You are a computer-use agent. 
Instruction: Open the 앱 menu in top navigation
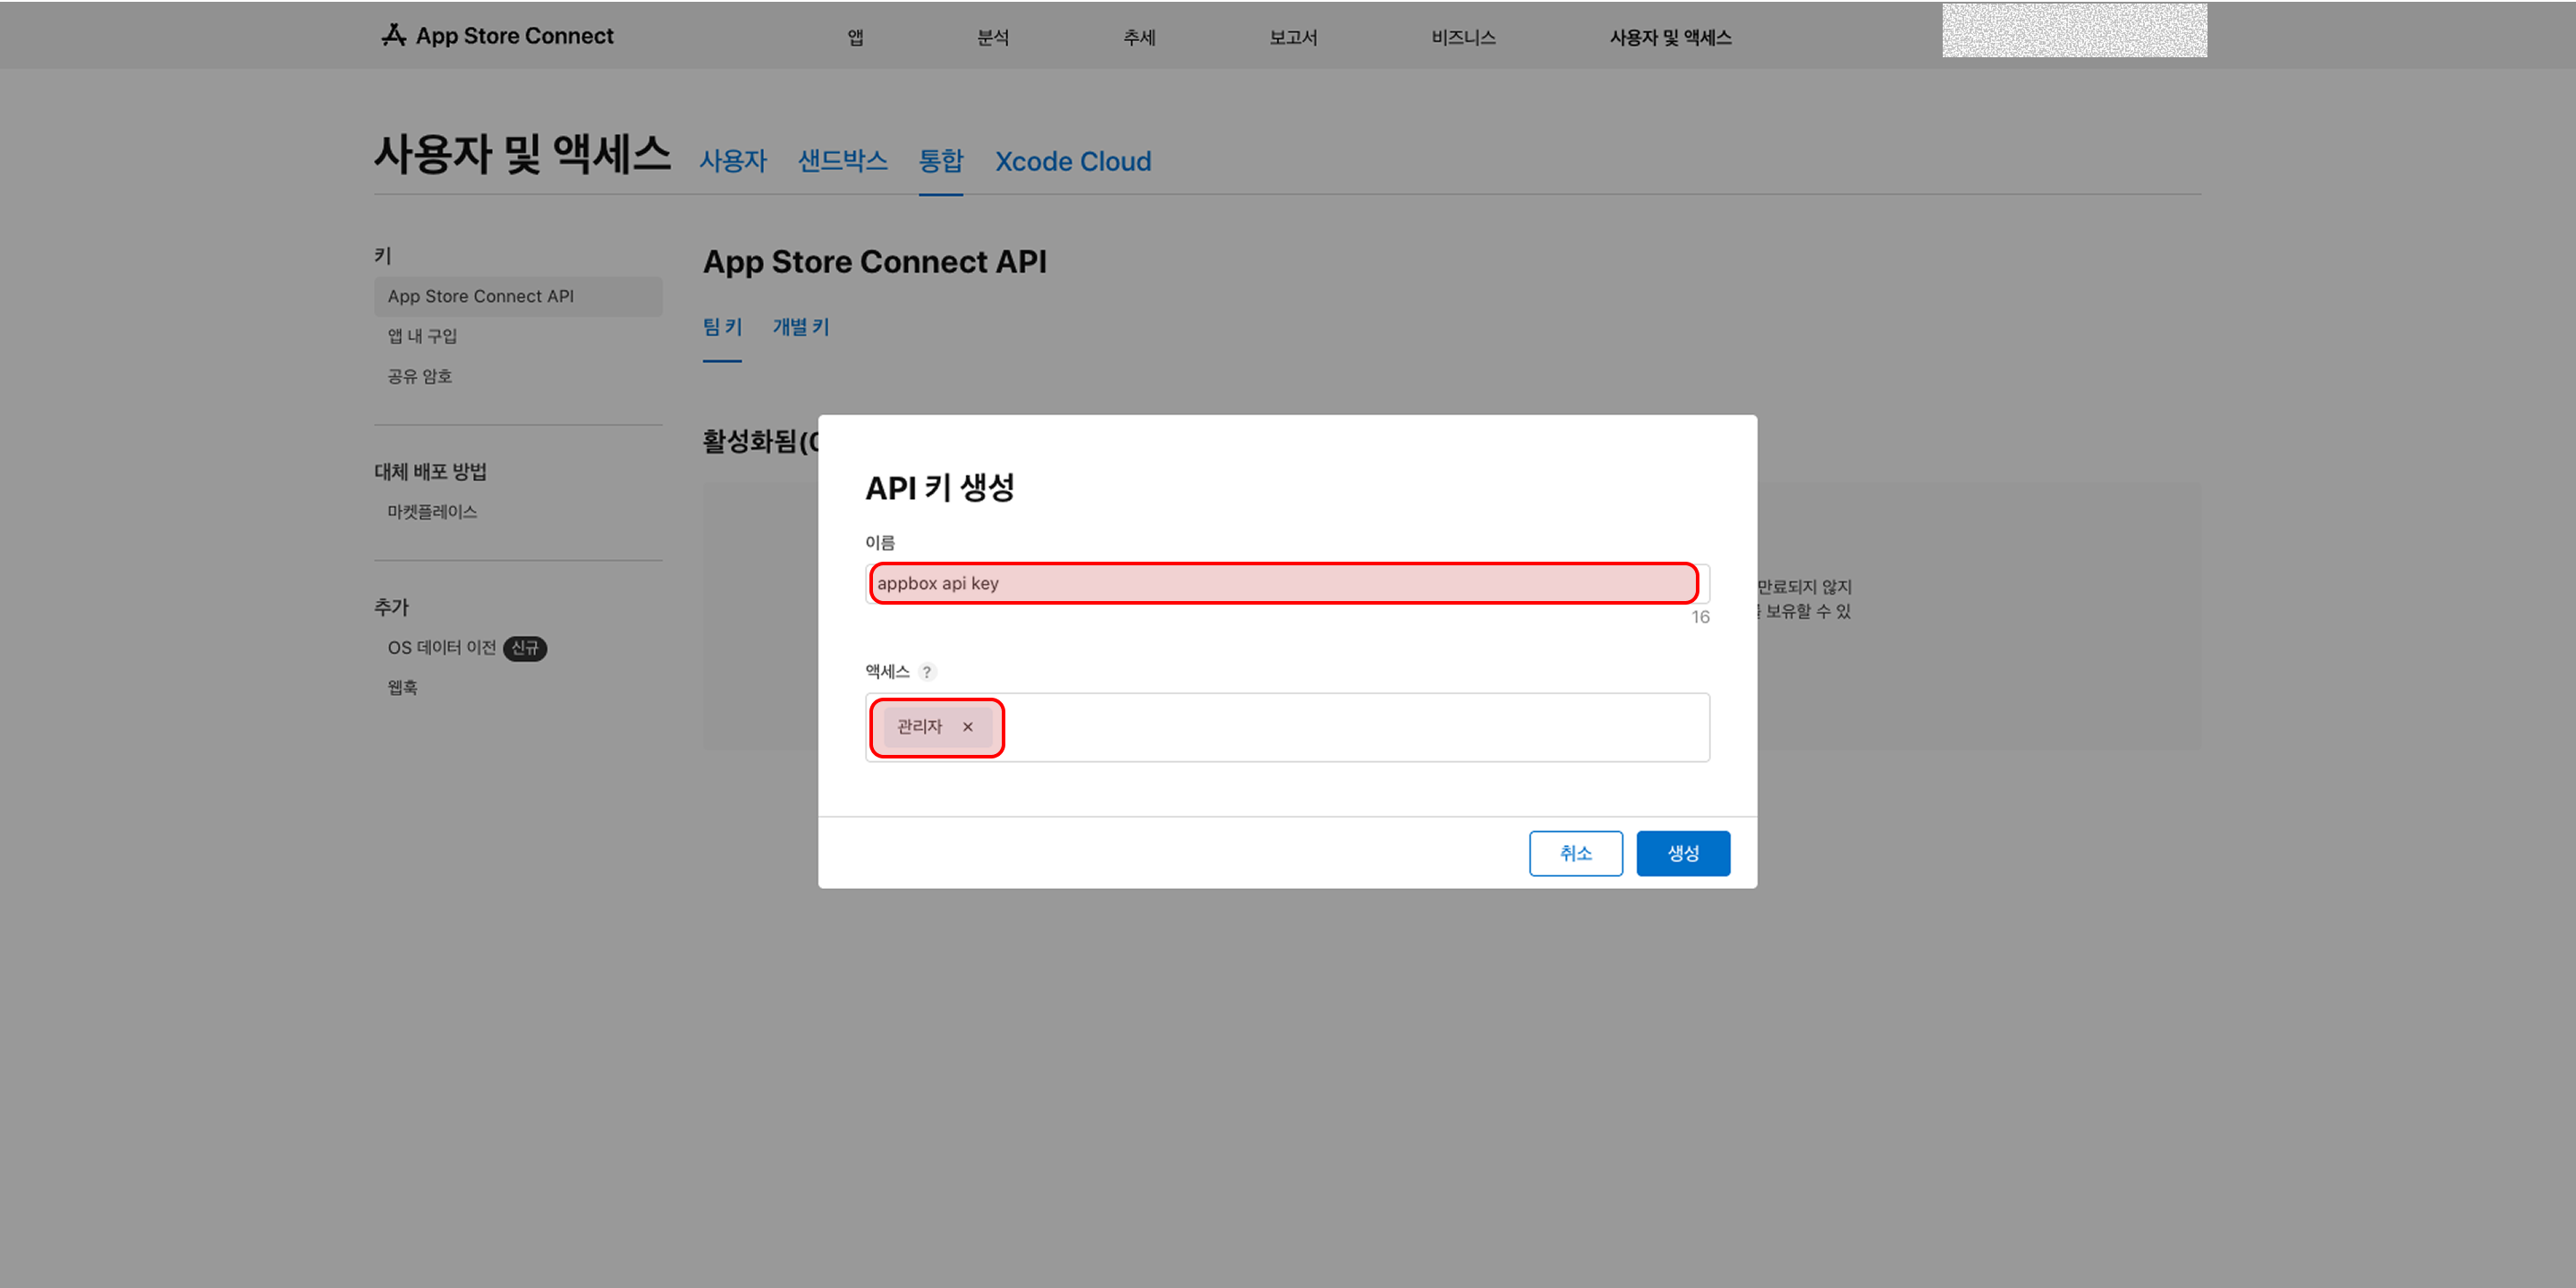click(x=855, y=37)
